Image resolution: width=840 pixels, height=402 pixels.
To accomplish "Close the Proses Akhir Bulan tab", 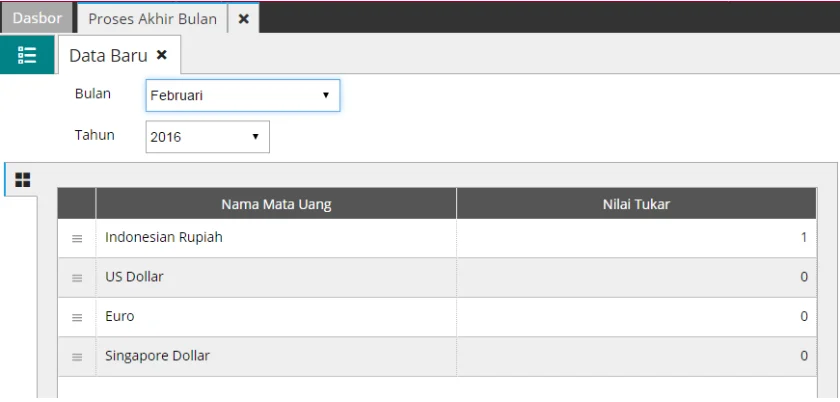I will tap(243, 19).
